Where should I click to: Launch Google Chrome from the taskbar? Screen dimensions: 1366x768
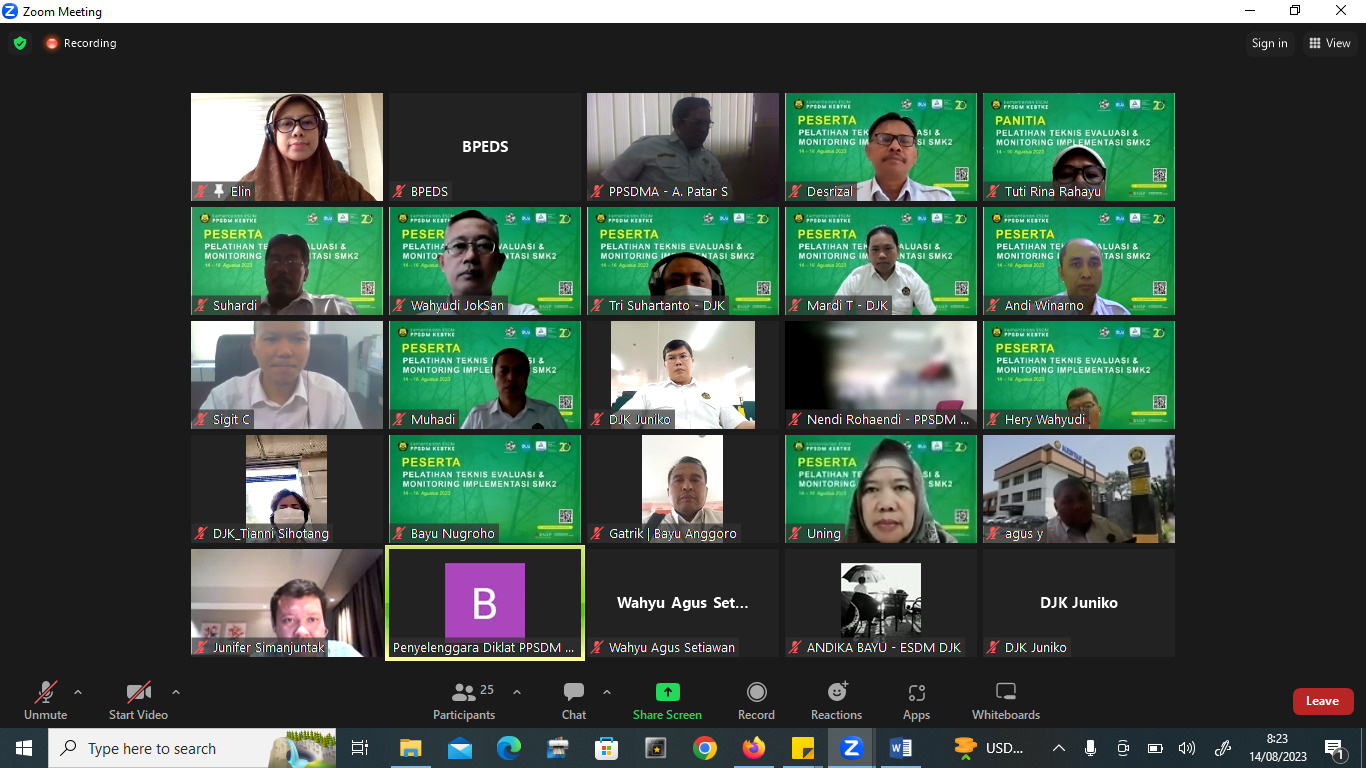pos(705,748)
